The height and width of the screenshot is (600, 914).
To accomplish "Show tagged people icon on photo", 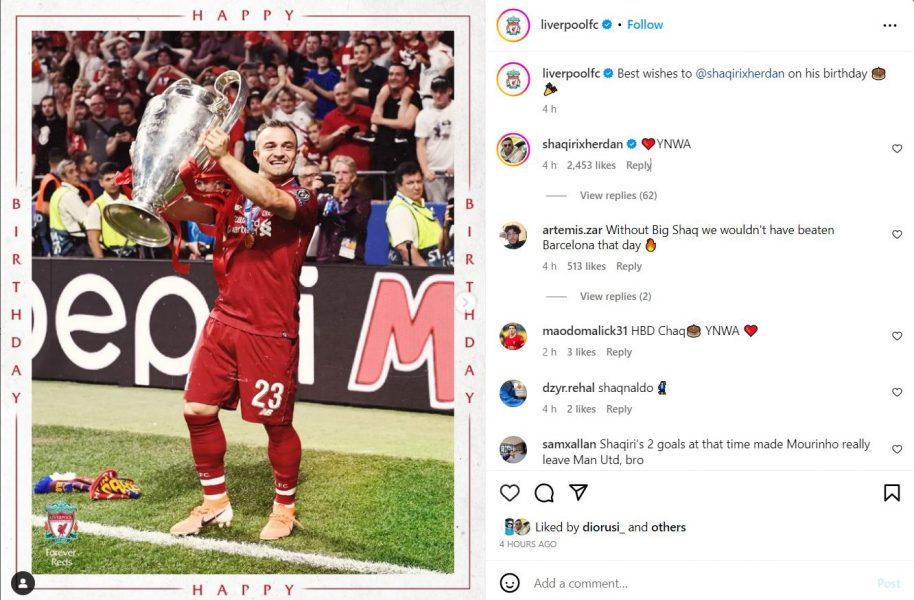I will point(23,583).
